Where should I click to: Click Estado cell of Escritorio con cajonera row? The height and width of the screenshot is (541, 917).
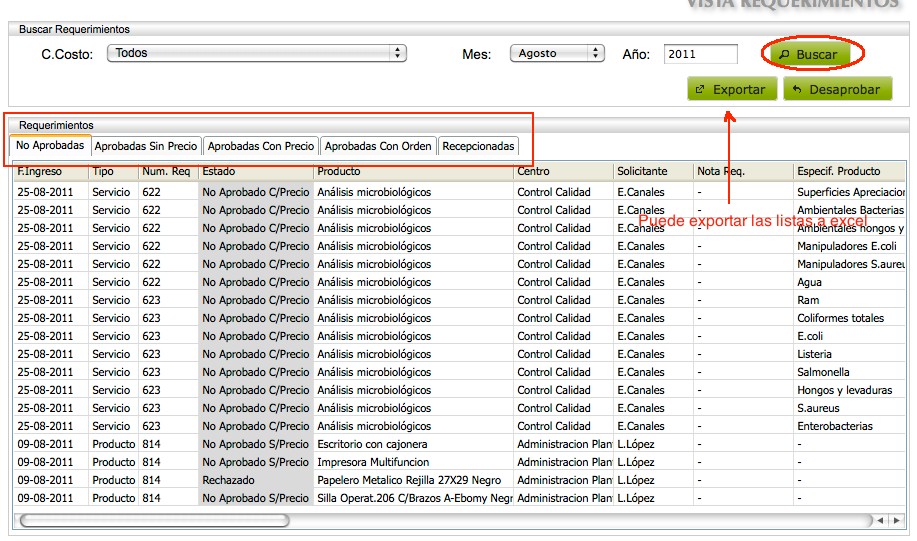pyautogui.click(x=256, y=444)
